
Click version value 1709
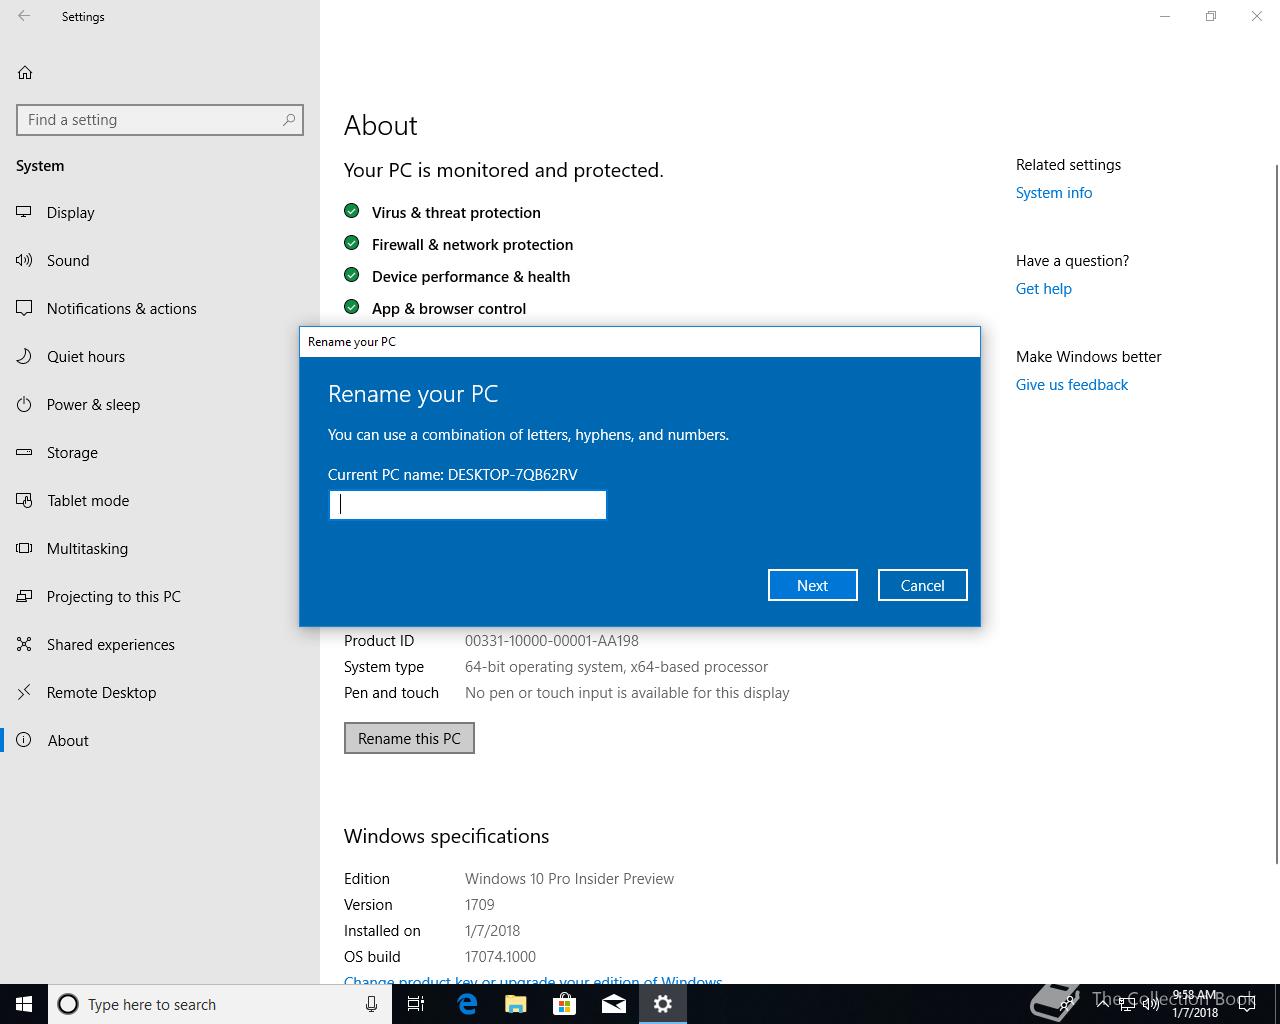pos(480,904)
